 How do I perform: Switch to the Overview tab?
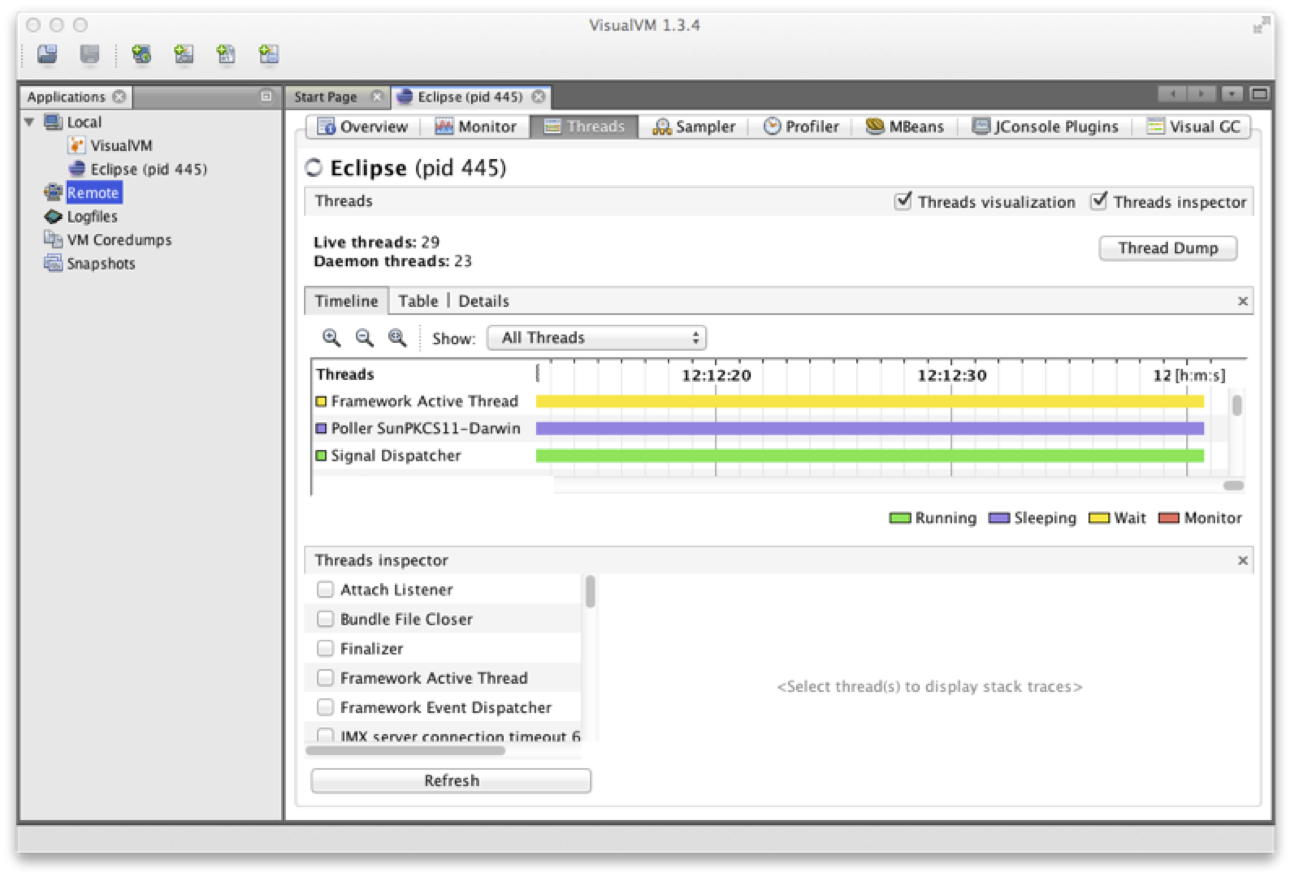tap(363, 127)
